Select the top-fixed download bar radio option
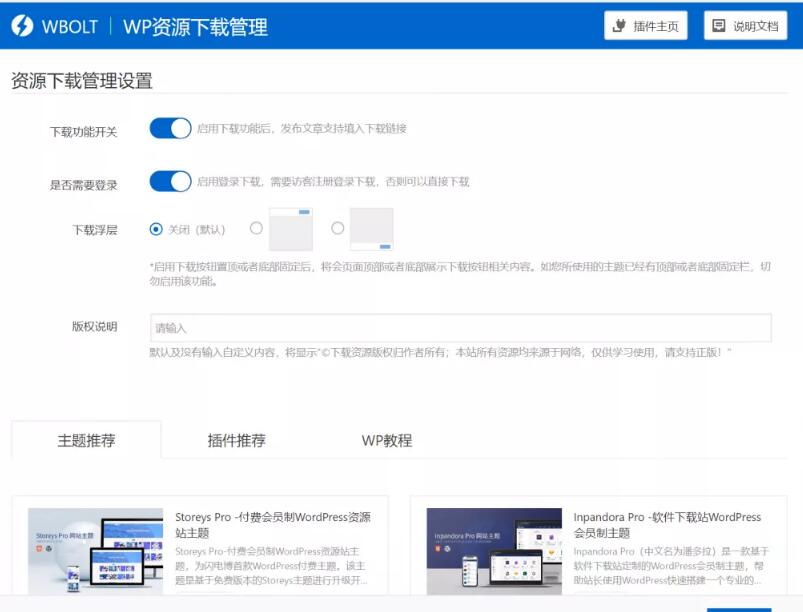 (256, 228)
